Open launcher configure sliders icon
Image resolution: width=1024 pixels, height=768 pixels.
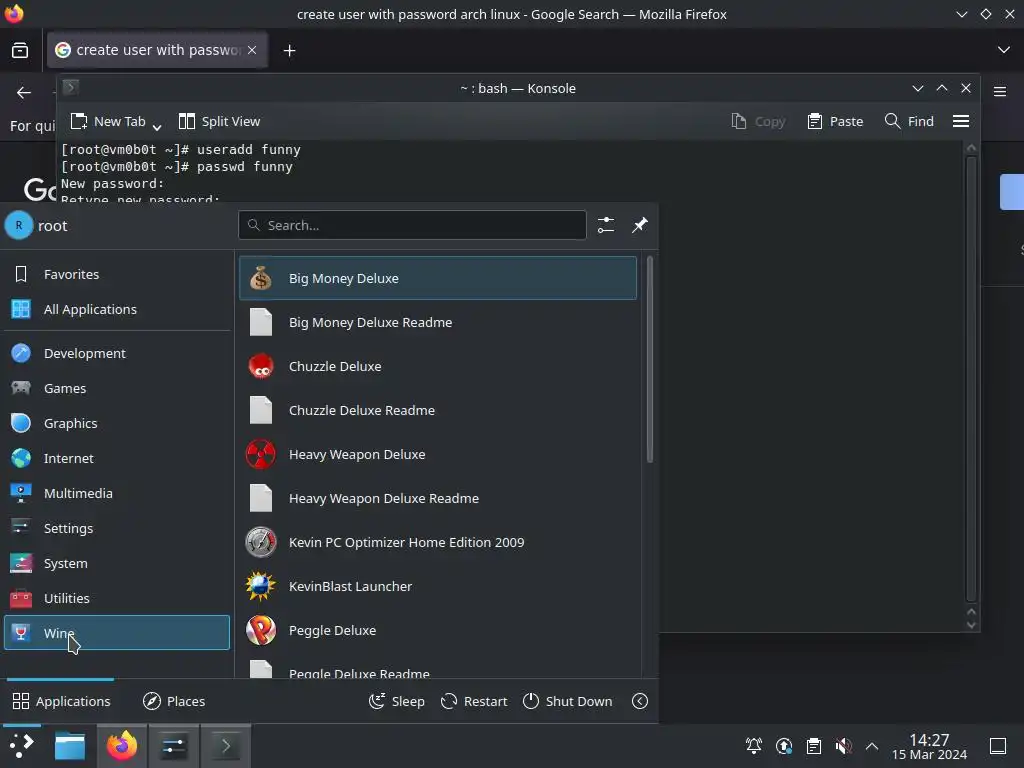(x=606, y=225)
